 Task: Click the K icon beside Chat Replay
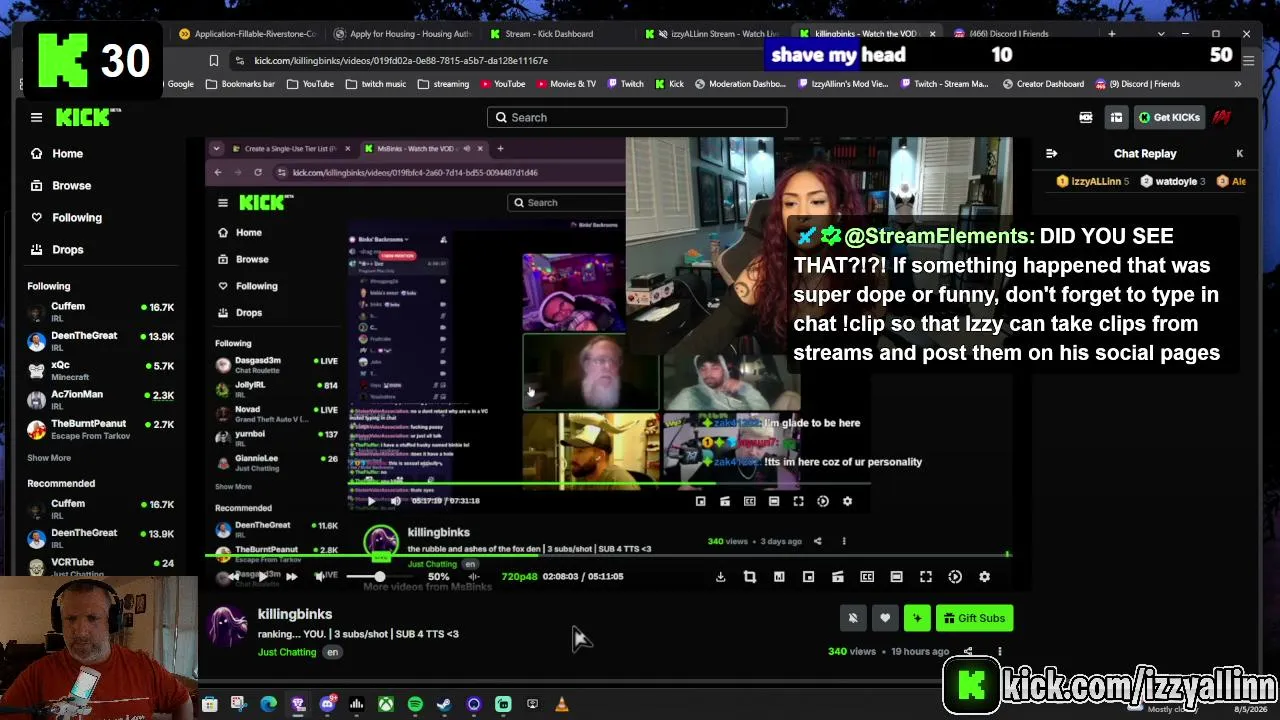[x=1239, y=153]
